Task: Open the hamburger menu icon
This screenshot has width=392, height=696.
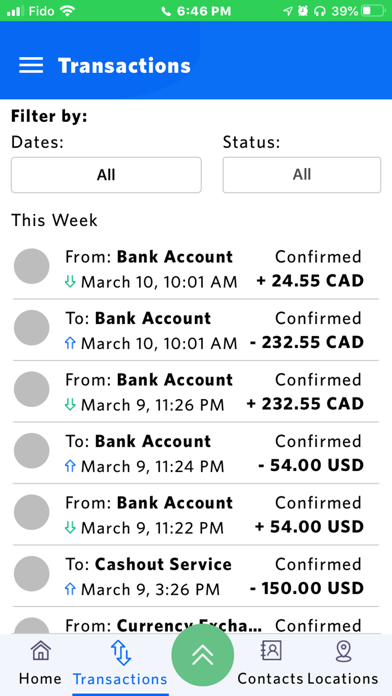Action: tap(31, 65)
